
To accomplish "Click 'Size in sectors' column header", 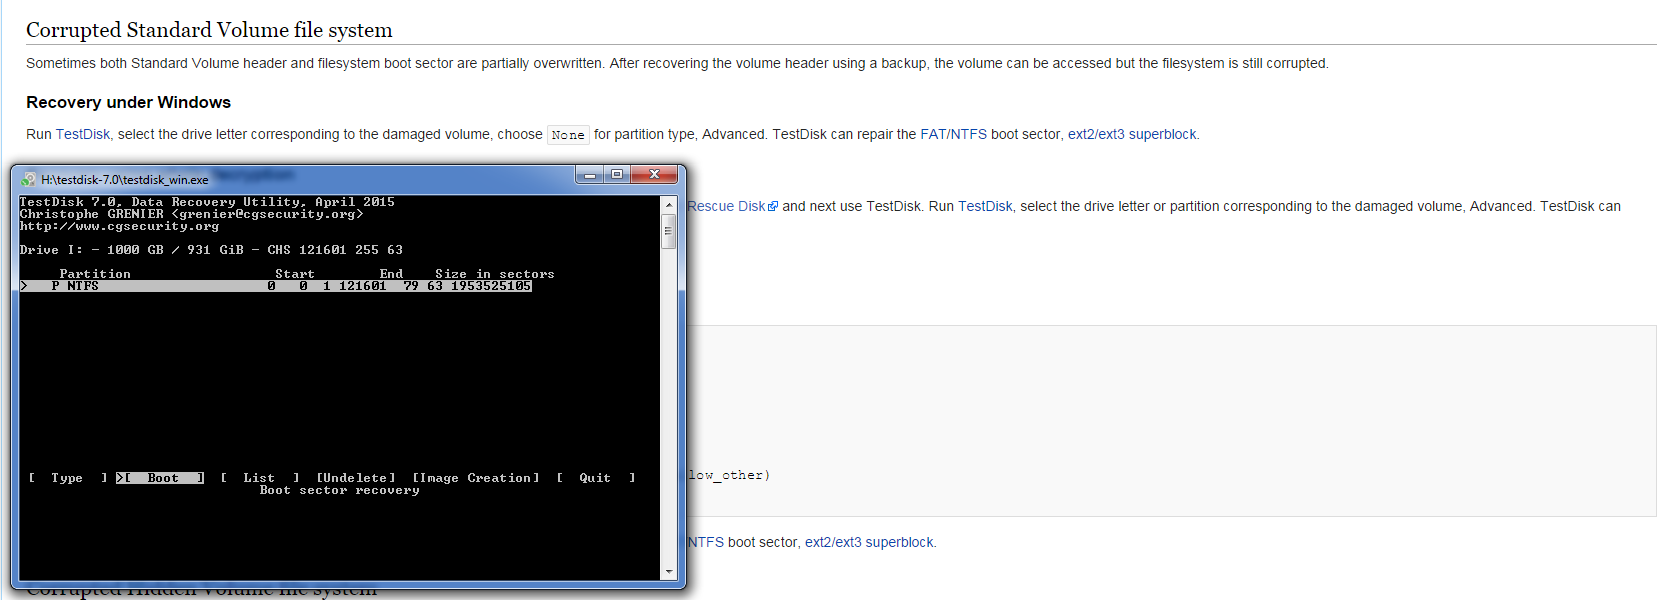I will tap(494, 274).
